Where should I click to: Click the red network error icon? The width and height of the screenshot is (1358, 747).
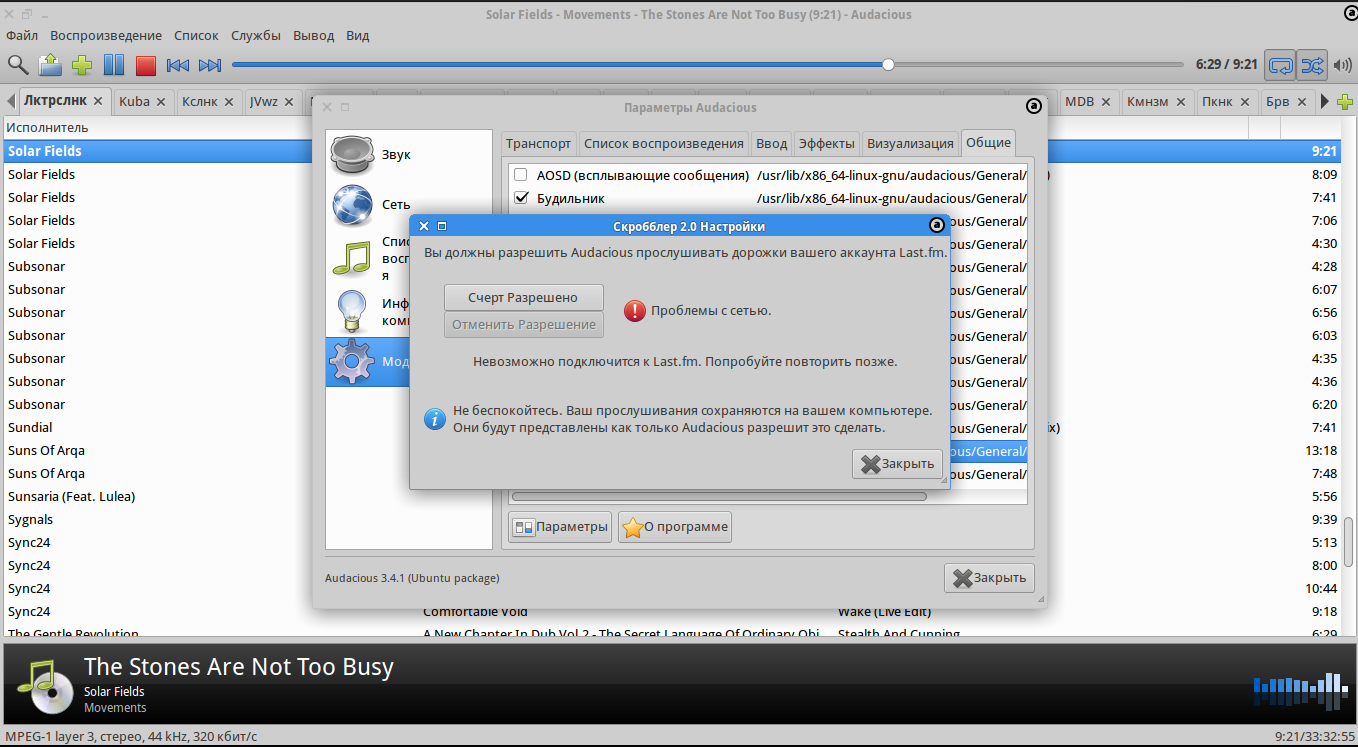[x=635, y=311]
